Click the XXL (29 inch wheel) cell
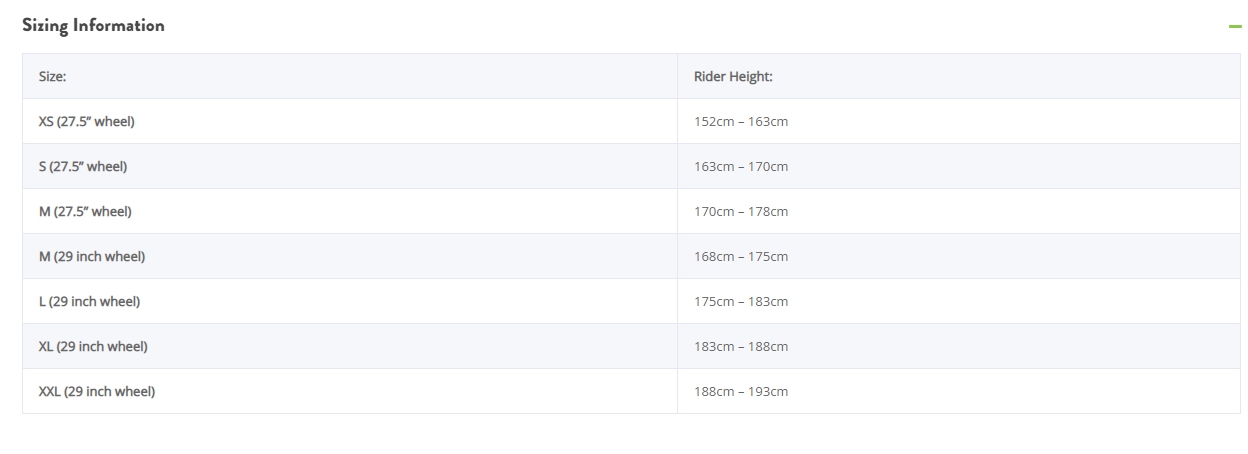The height and width of the screenshot is (454, 1248). point(350,391)
